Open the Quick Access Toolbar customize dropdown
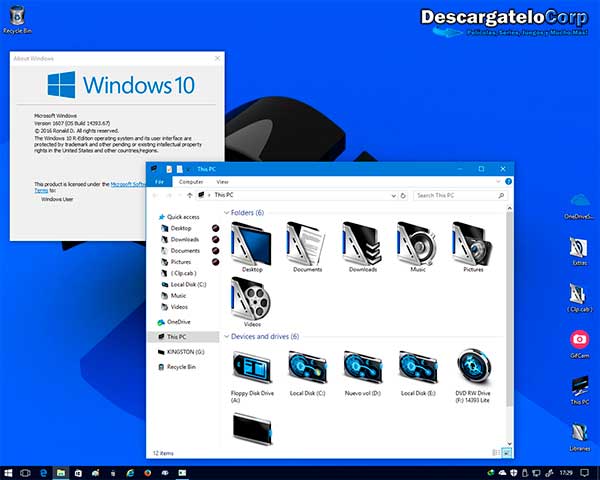Viewport: 600px width, 480px height. coord(189,169)
